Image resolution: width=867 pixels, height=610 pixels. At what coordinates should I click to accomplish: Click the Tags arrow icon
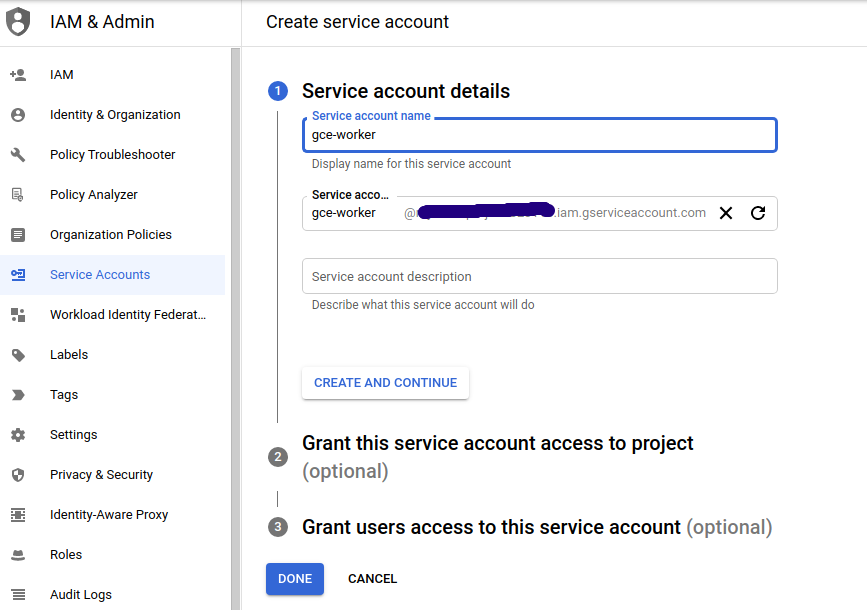pyautogui.click(x=18, y=395)
